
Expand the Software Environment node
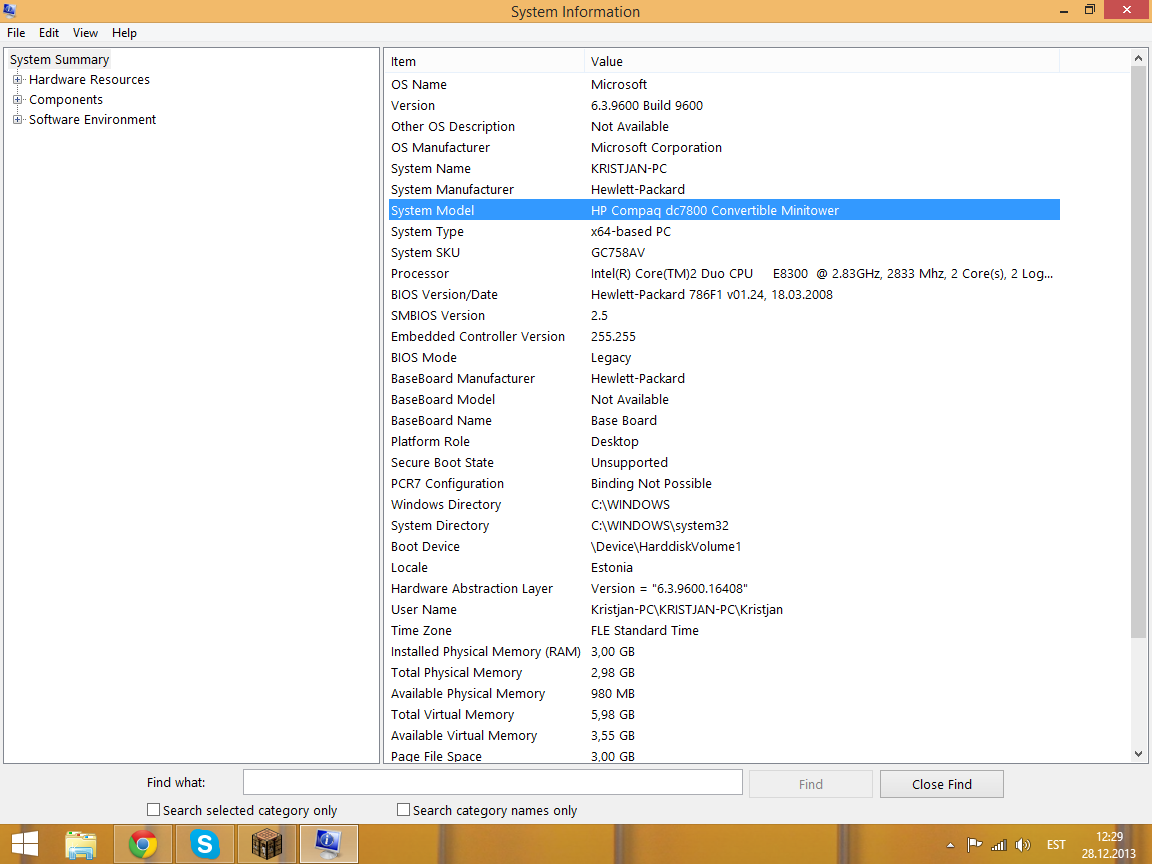(17, 119)
